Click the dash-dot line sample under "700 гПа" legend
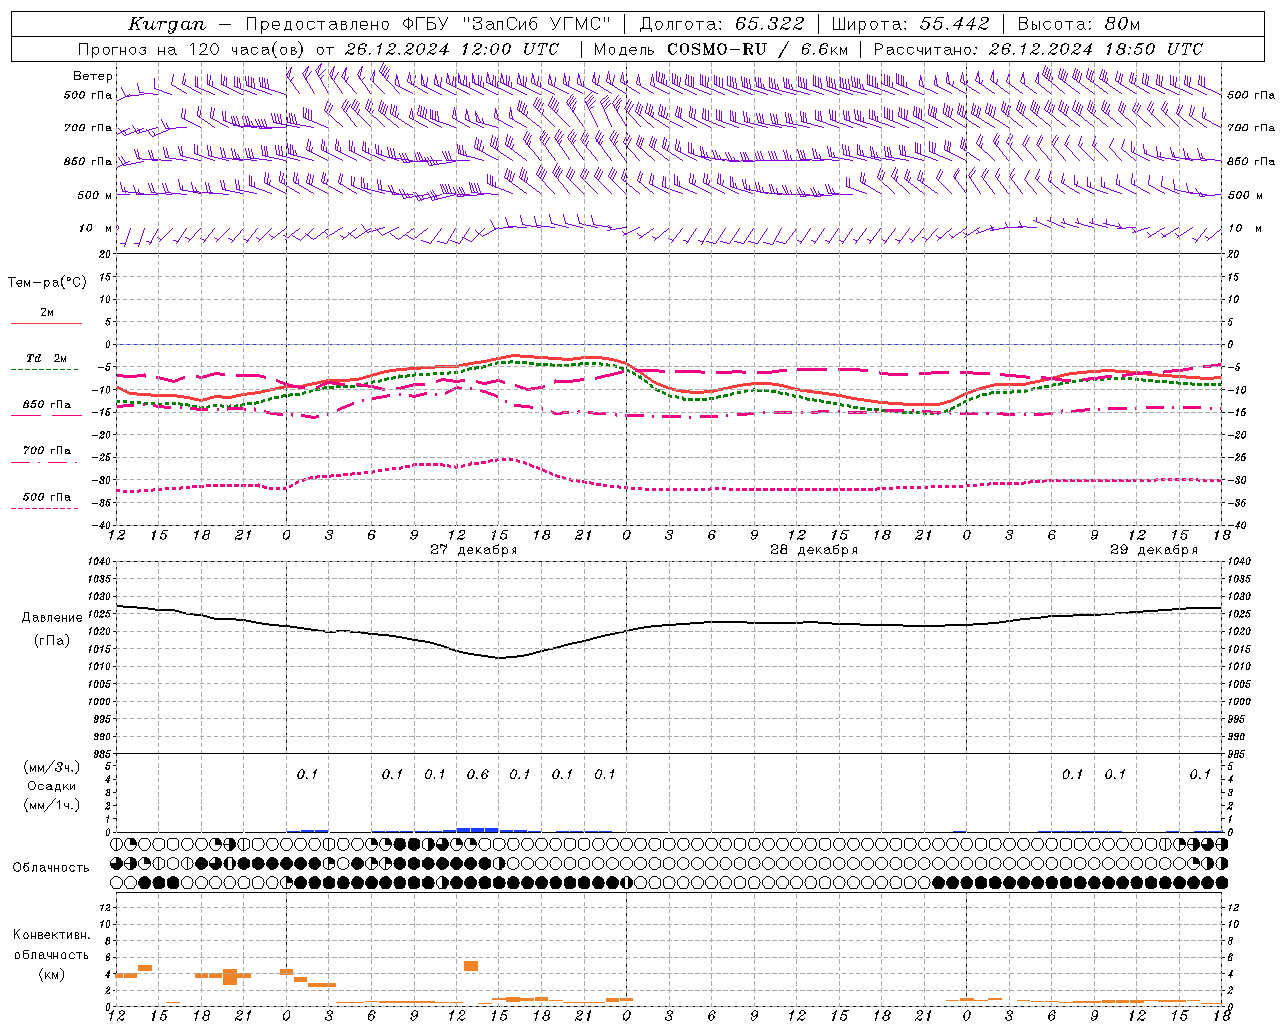This screenshot has width=1280, height=1024. coord(44,462)
